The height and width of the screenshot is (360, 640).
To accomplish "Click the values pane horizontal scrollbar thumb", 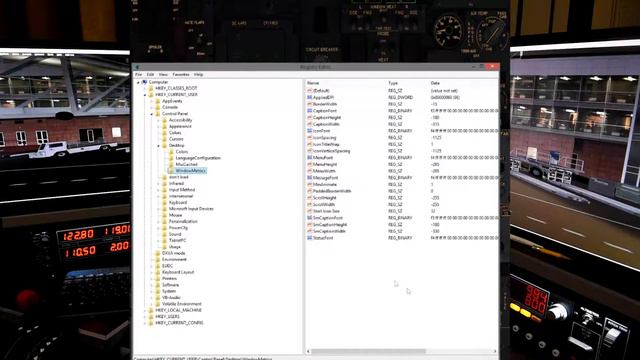I will coord(369,351).
